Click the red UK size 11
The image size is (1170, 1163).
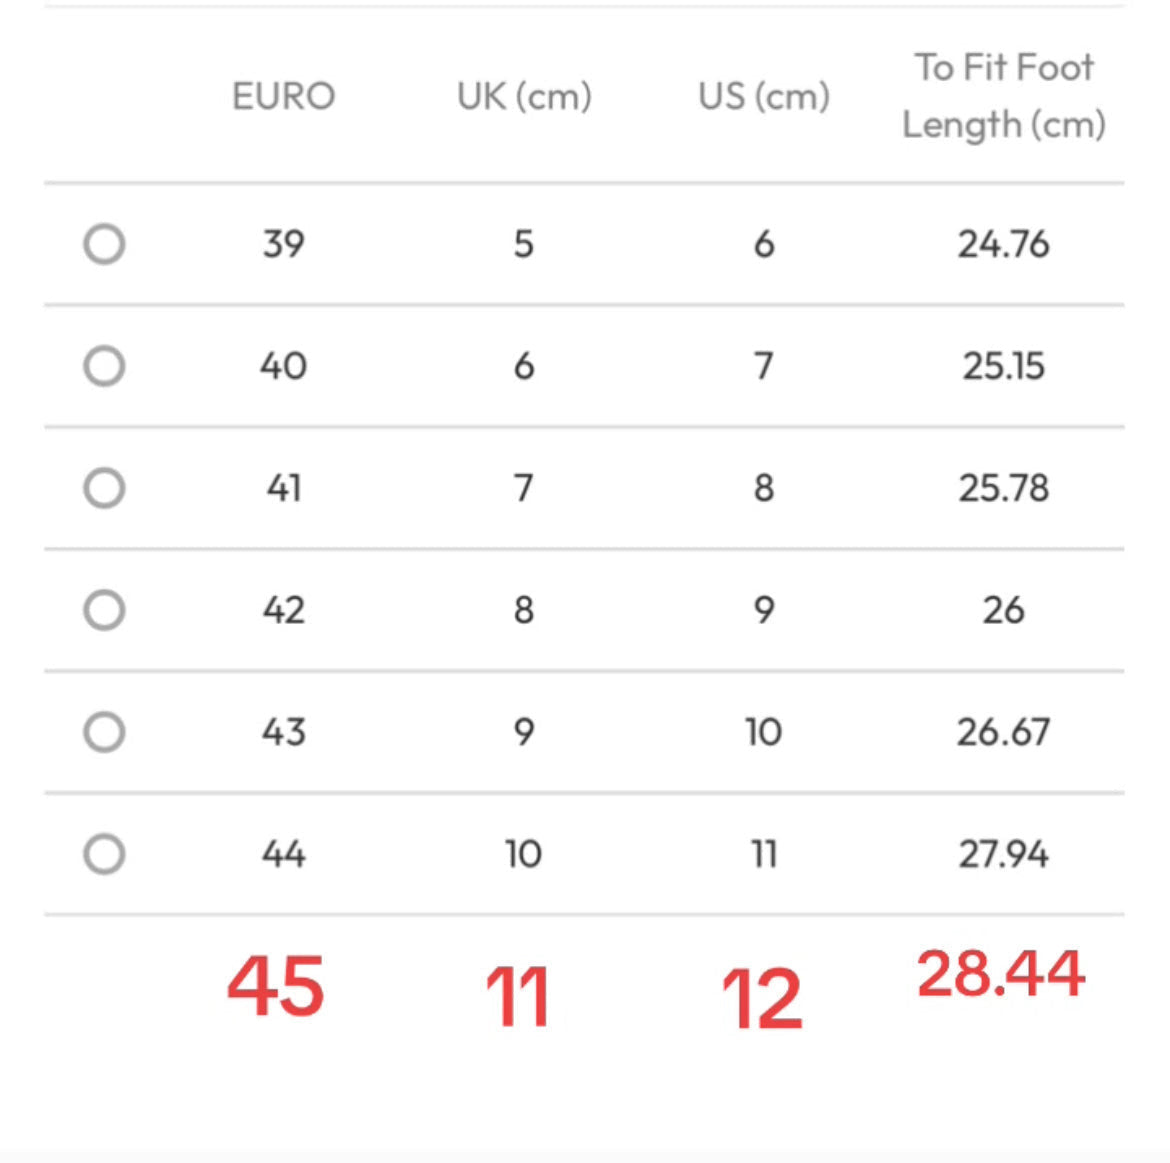click(x=518, y=997)
